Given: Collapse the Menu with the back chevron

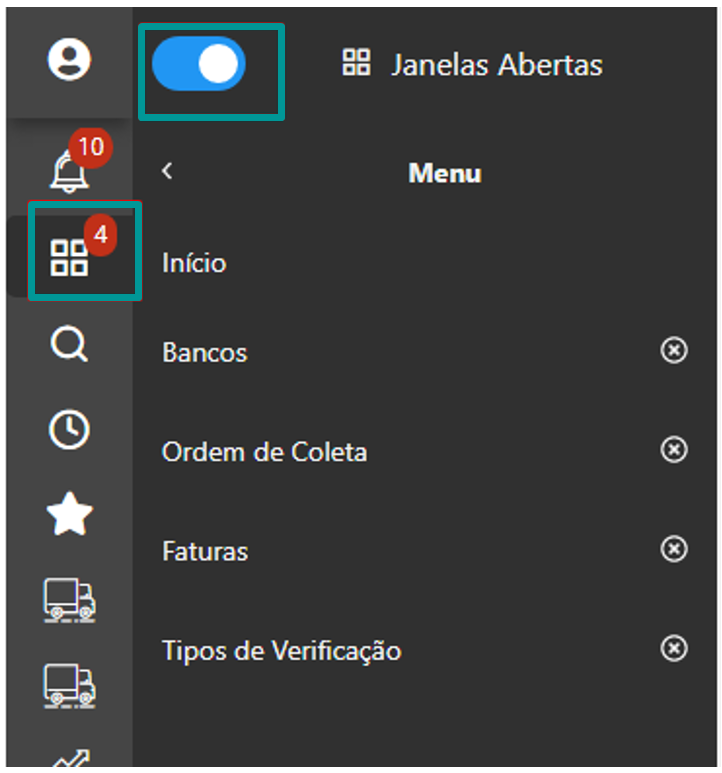Looking at the screenshot, I should [x=167, y=171].
